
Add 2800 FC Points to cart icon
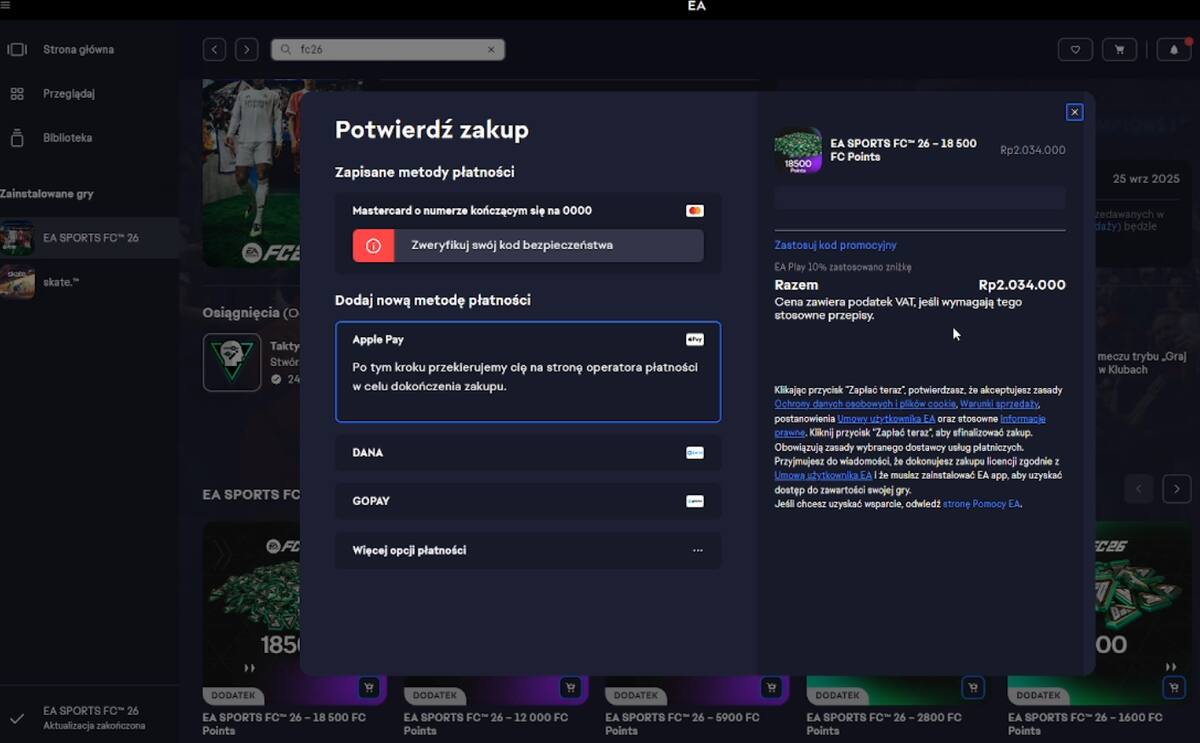(x=972, y=688)
